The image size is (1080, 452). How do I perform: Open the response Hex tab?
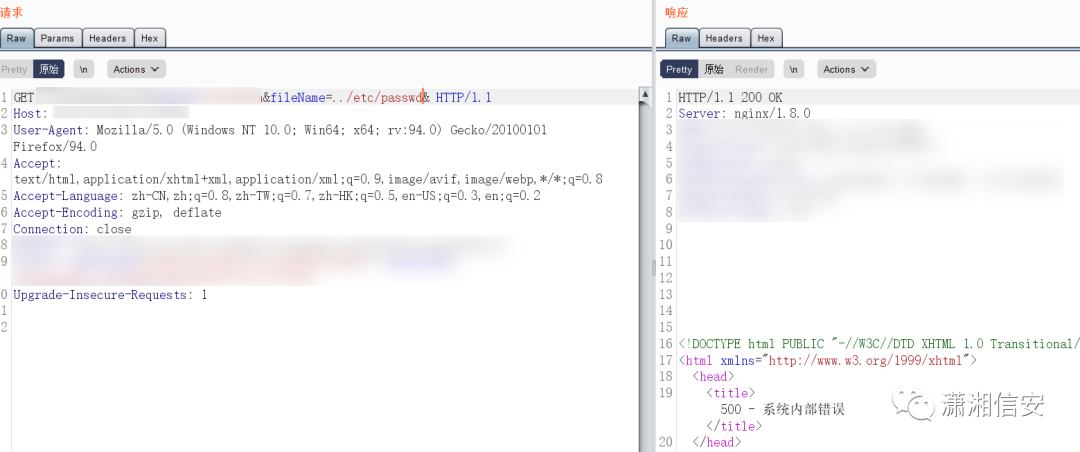tap(766, 39)
